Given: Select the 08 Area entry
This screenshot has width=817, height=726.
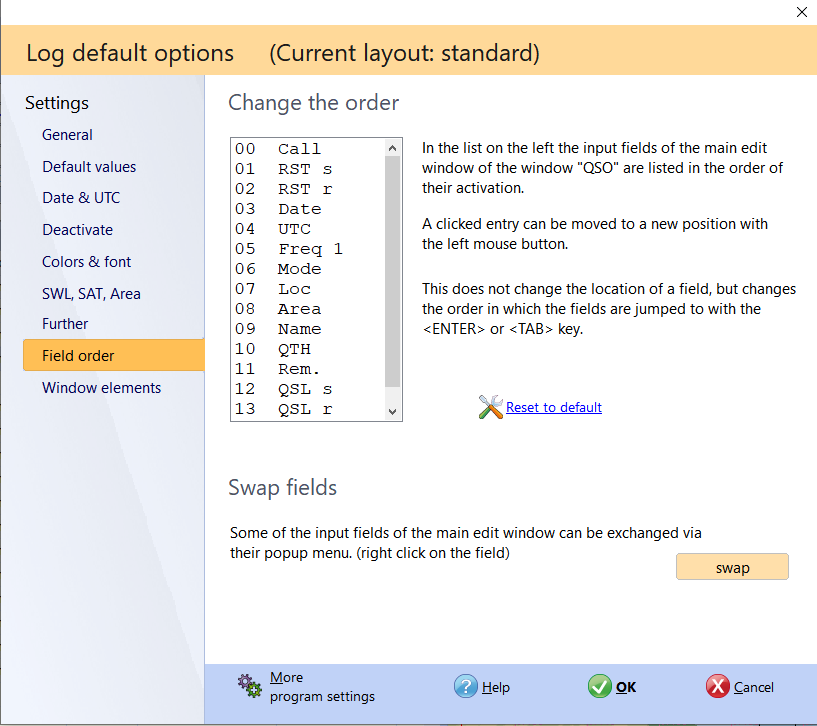Looking at the screenshot, I should [x=308, y=309].
